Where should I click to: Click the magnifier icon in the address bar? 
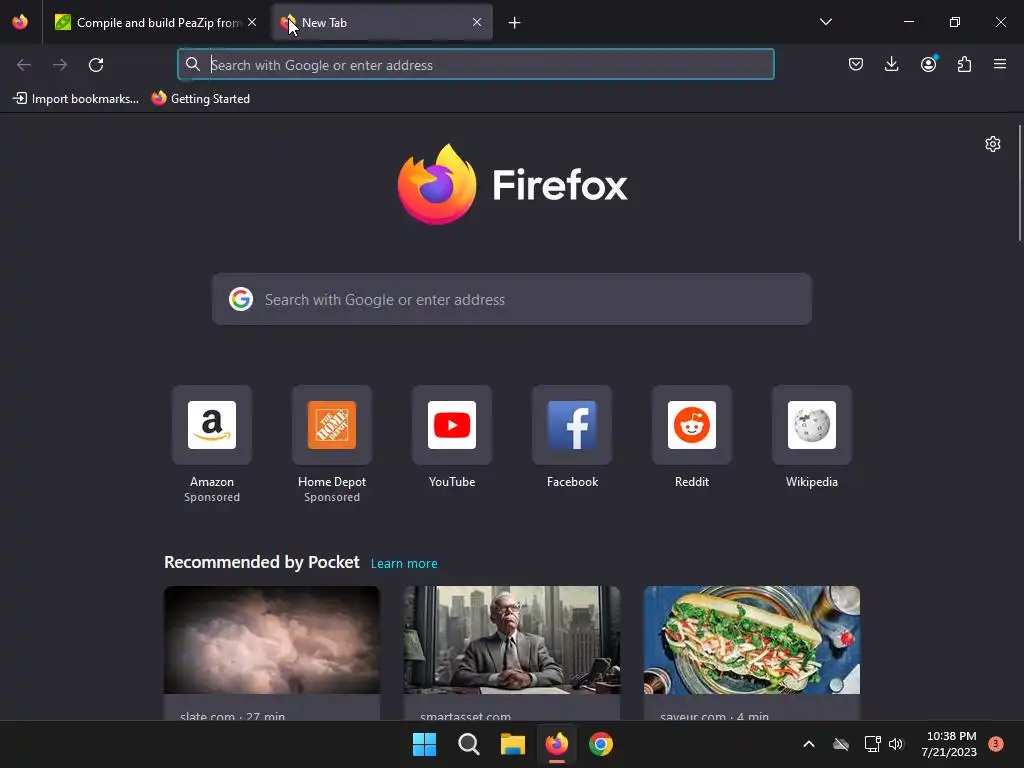click(193, 65)
